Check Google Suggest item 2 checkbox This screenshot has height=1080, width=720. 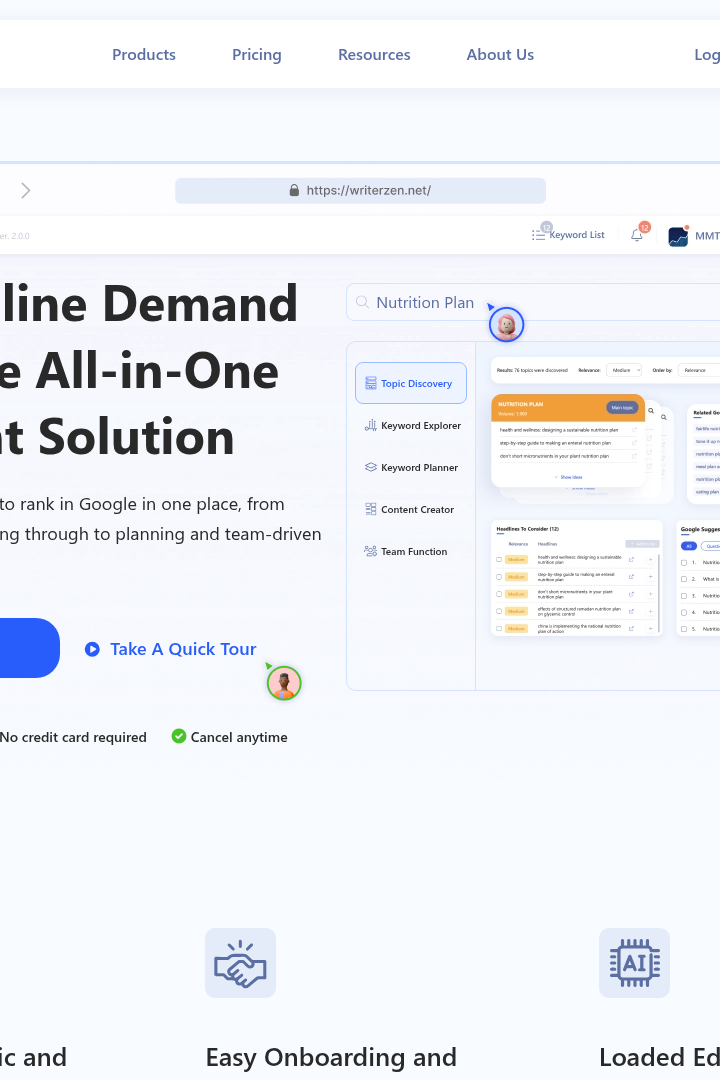tap(683, 579)
